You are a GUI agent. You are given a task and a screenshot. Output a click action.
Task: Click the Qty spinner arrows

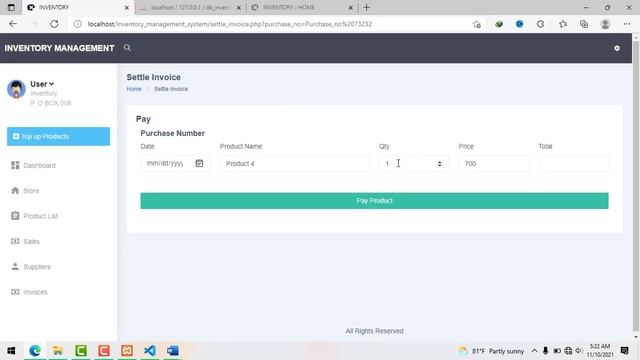click(440, 163)
